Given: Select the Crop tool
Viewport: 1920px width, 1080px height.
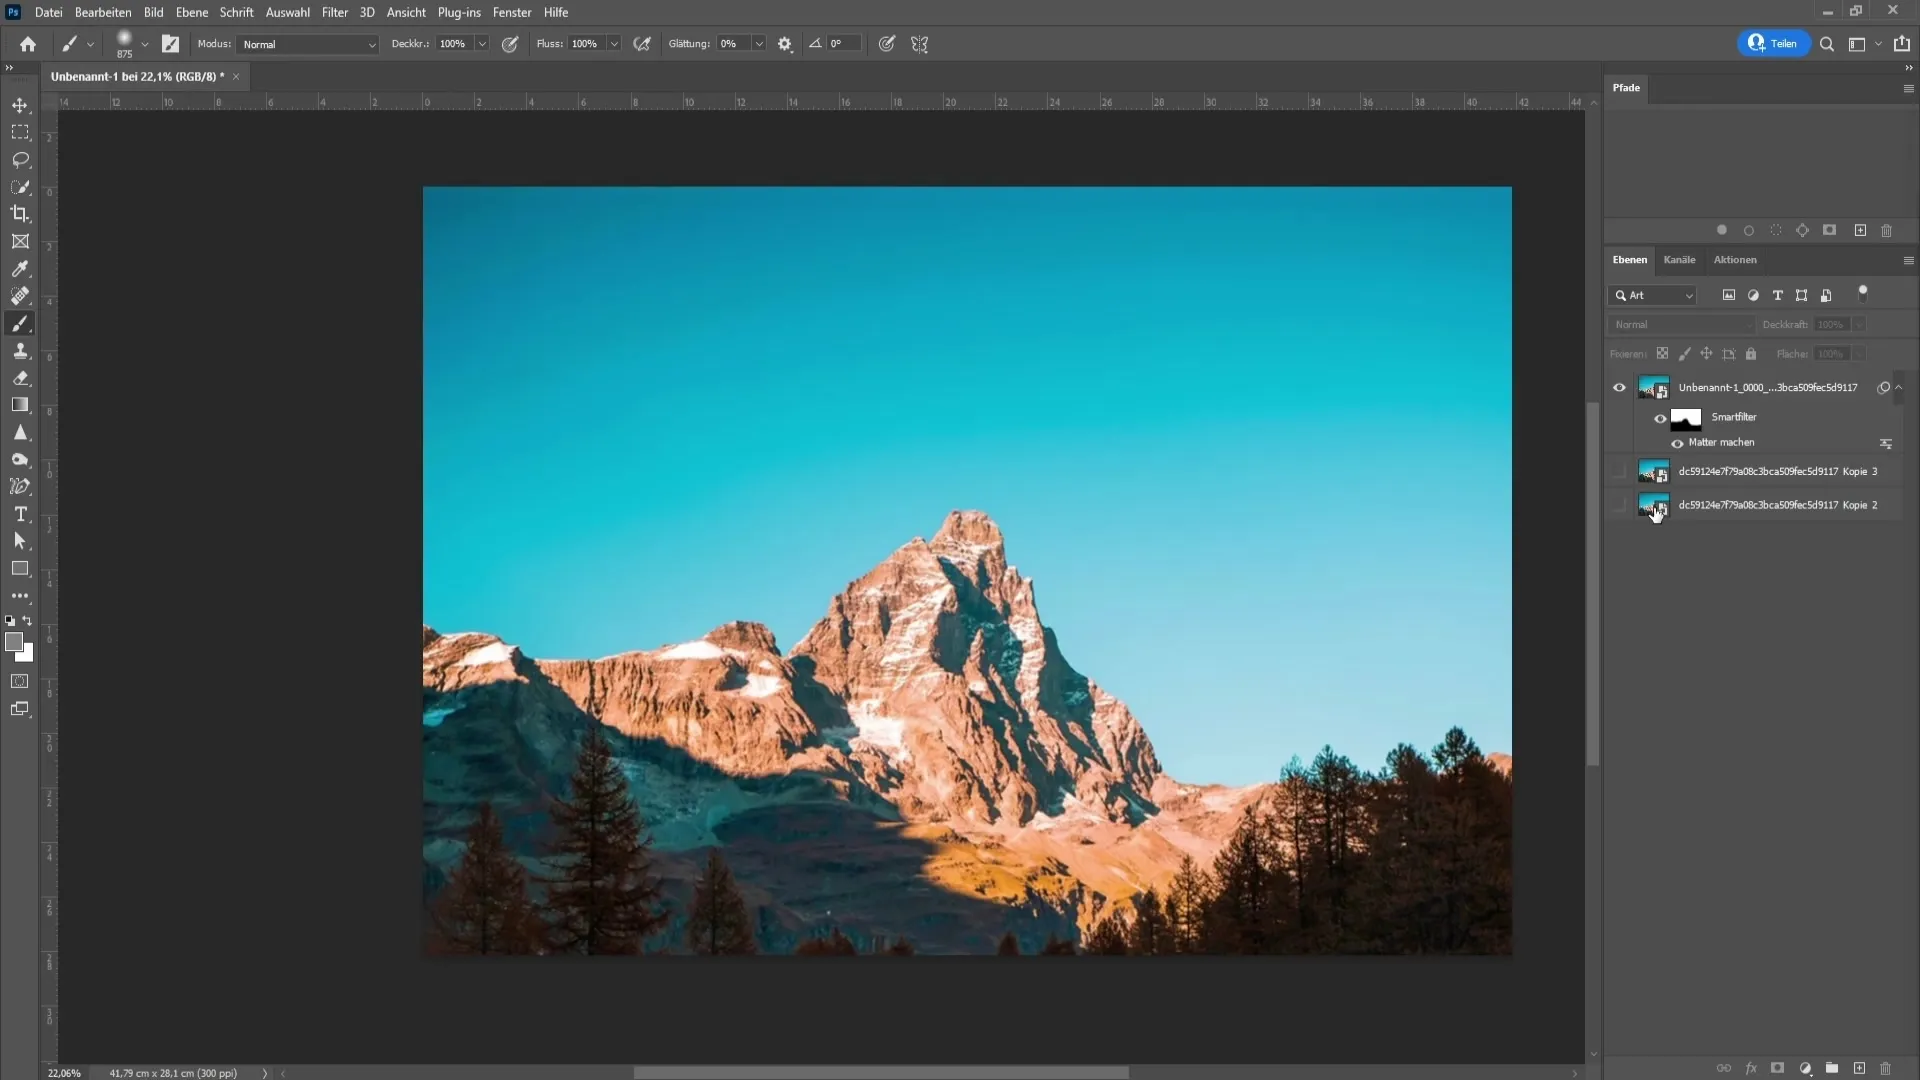Looking at the screenshot, I should [x=20, y=214].
